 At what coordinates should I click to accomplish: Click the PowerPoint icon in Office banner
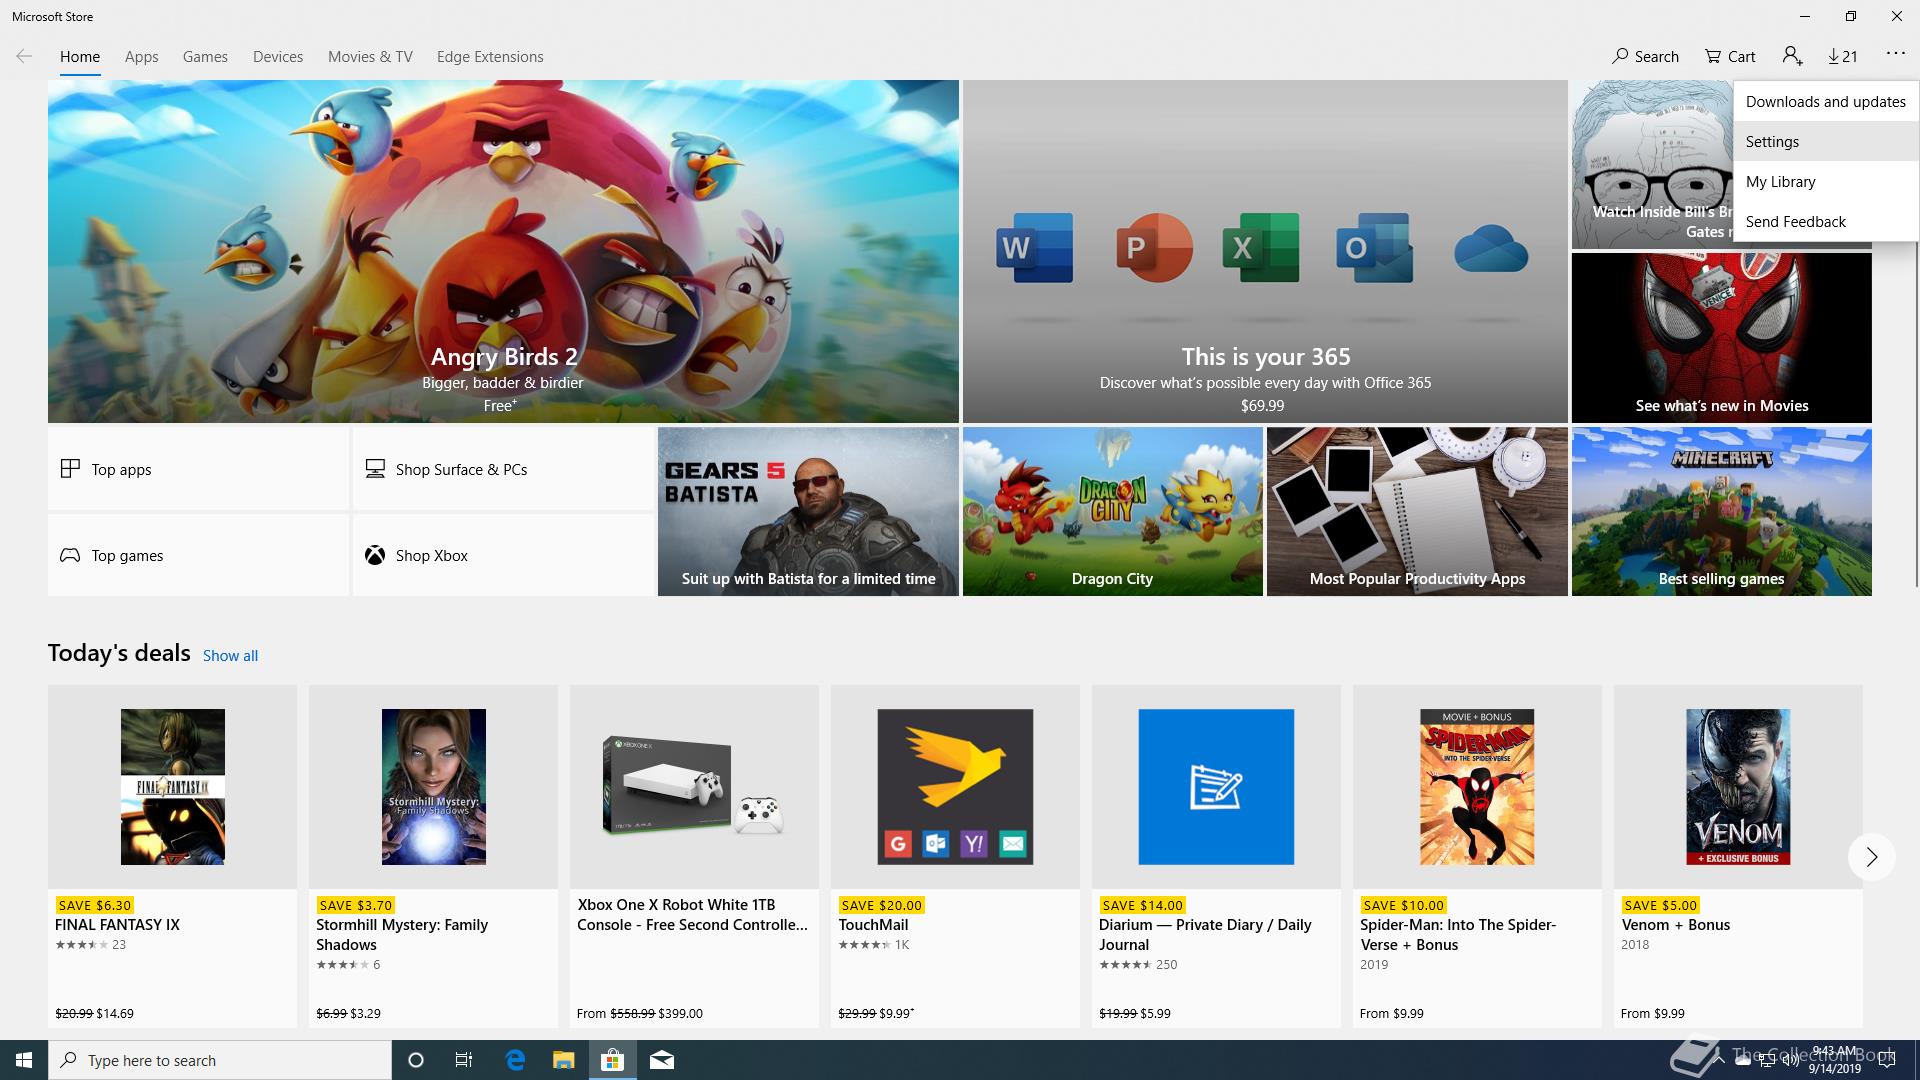1153,247
